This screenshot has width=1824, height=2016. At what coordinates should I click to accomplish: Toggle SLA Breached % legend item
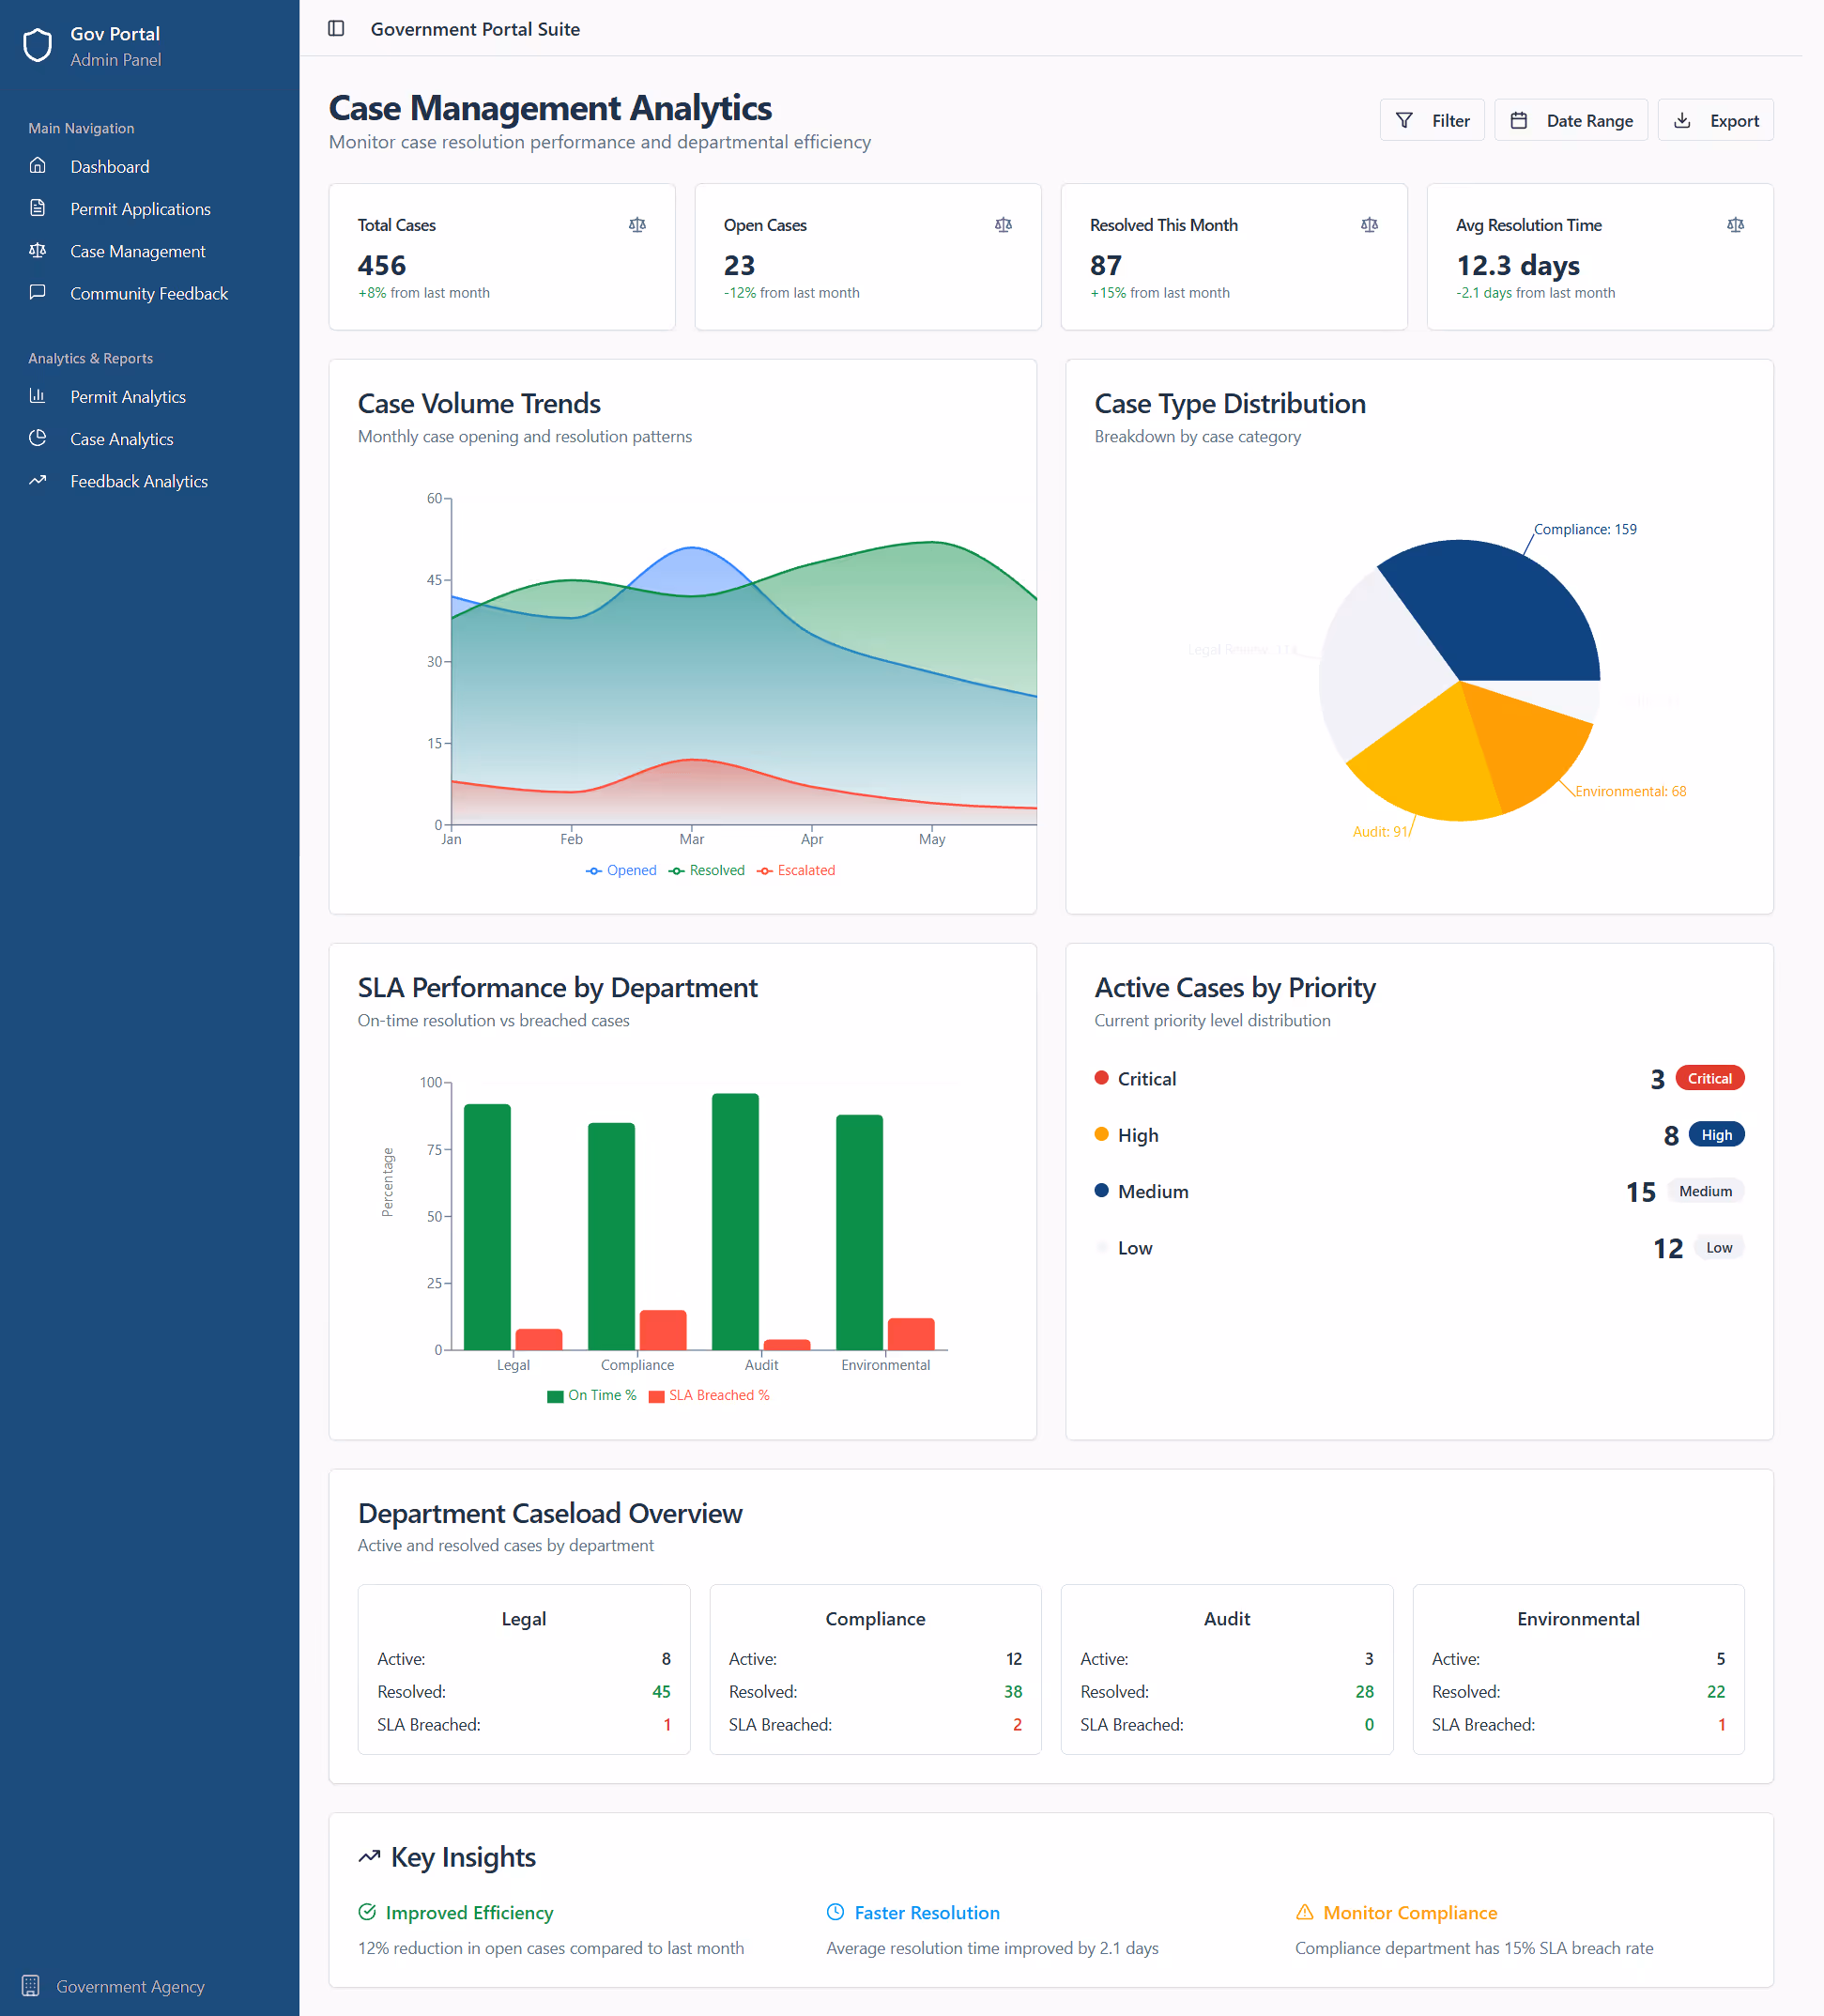tap(709, 1395)
